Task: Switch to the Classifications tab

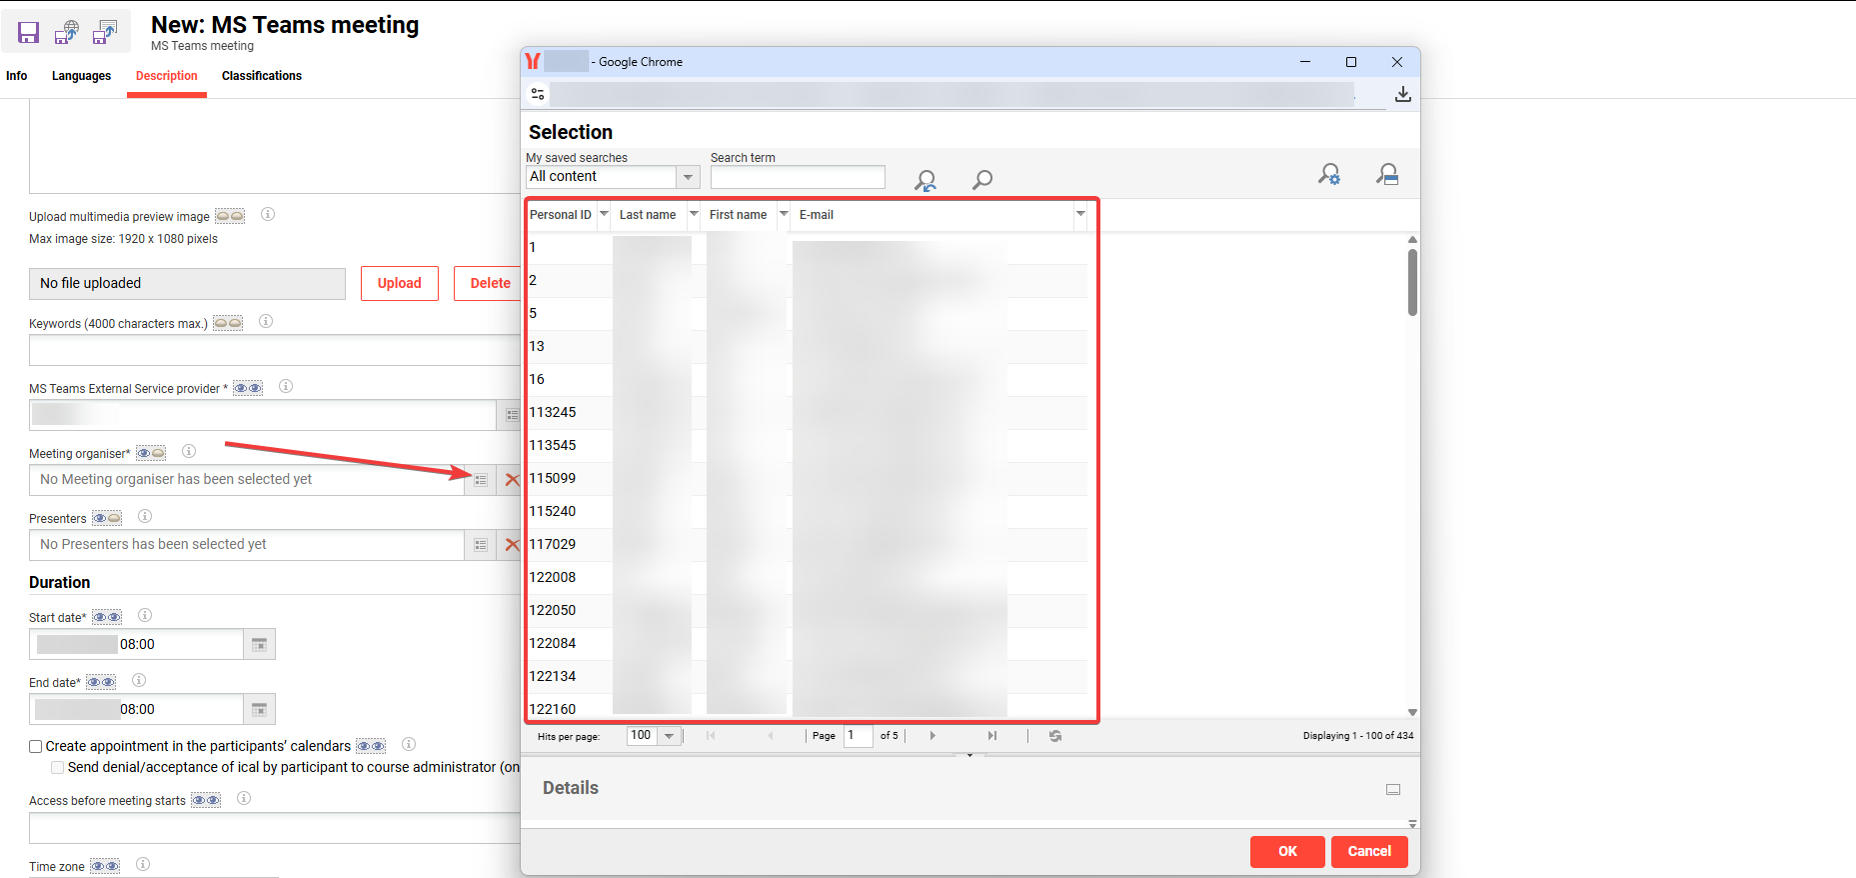Action: click(x=262, y=76)
